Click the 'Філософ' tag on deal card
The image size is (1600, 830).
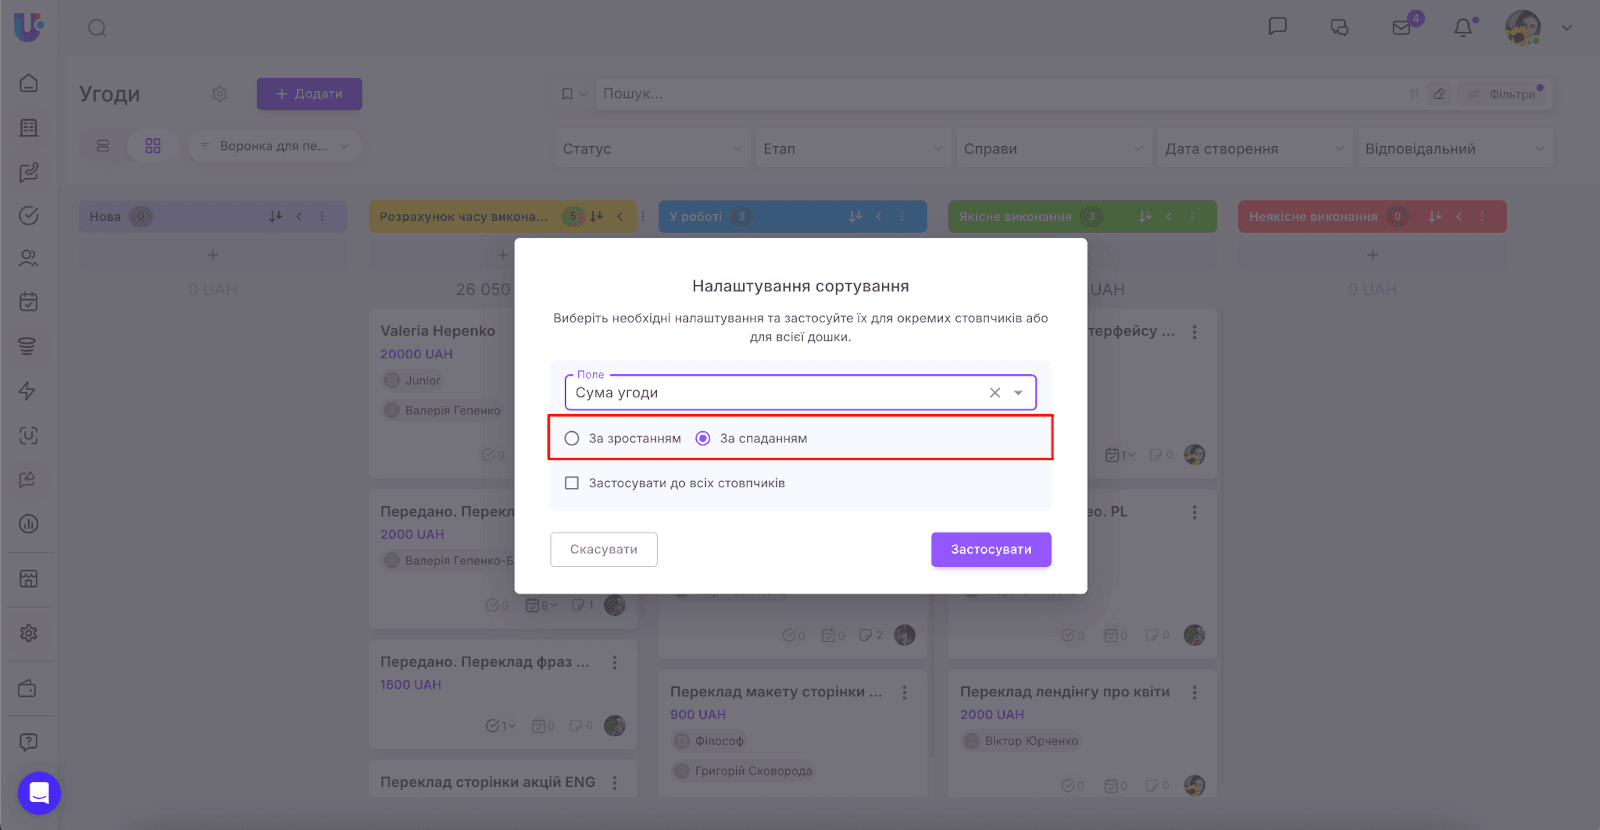709,741
